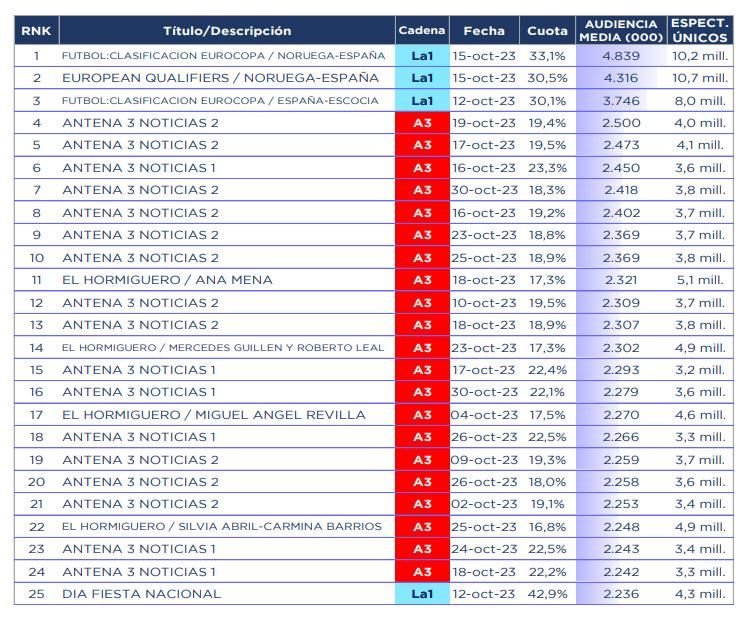
Task: Click the Cuota column header
Action: pyautogui.click(x=547, y=31)
